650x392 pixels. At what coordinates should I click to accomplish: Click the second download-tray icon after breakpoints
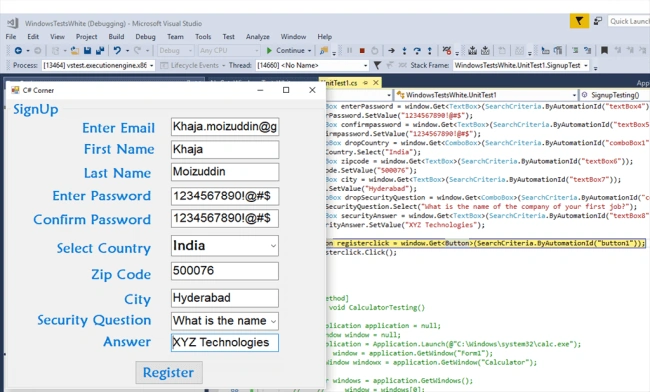tap(485, 51)
